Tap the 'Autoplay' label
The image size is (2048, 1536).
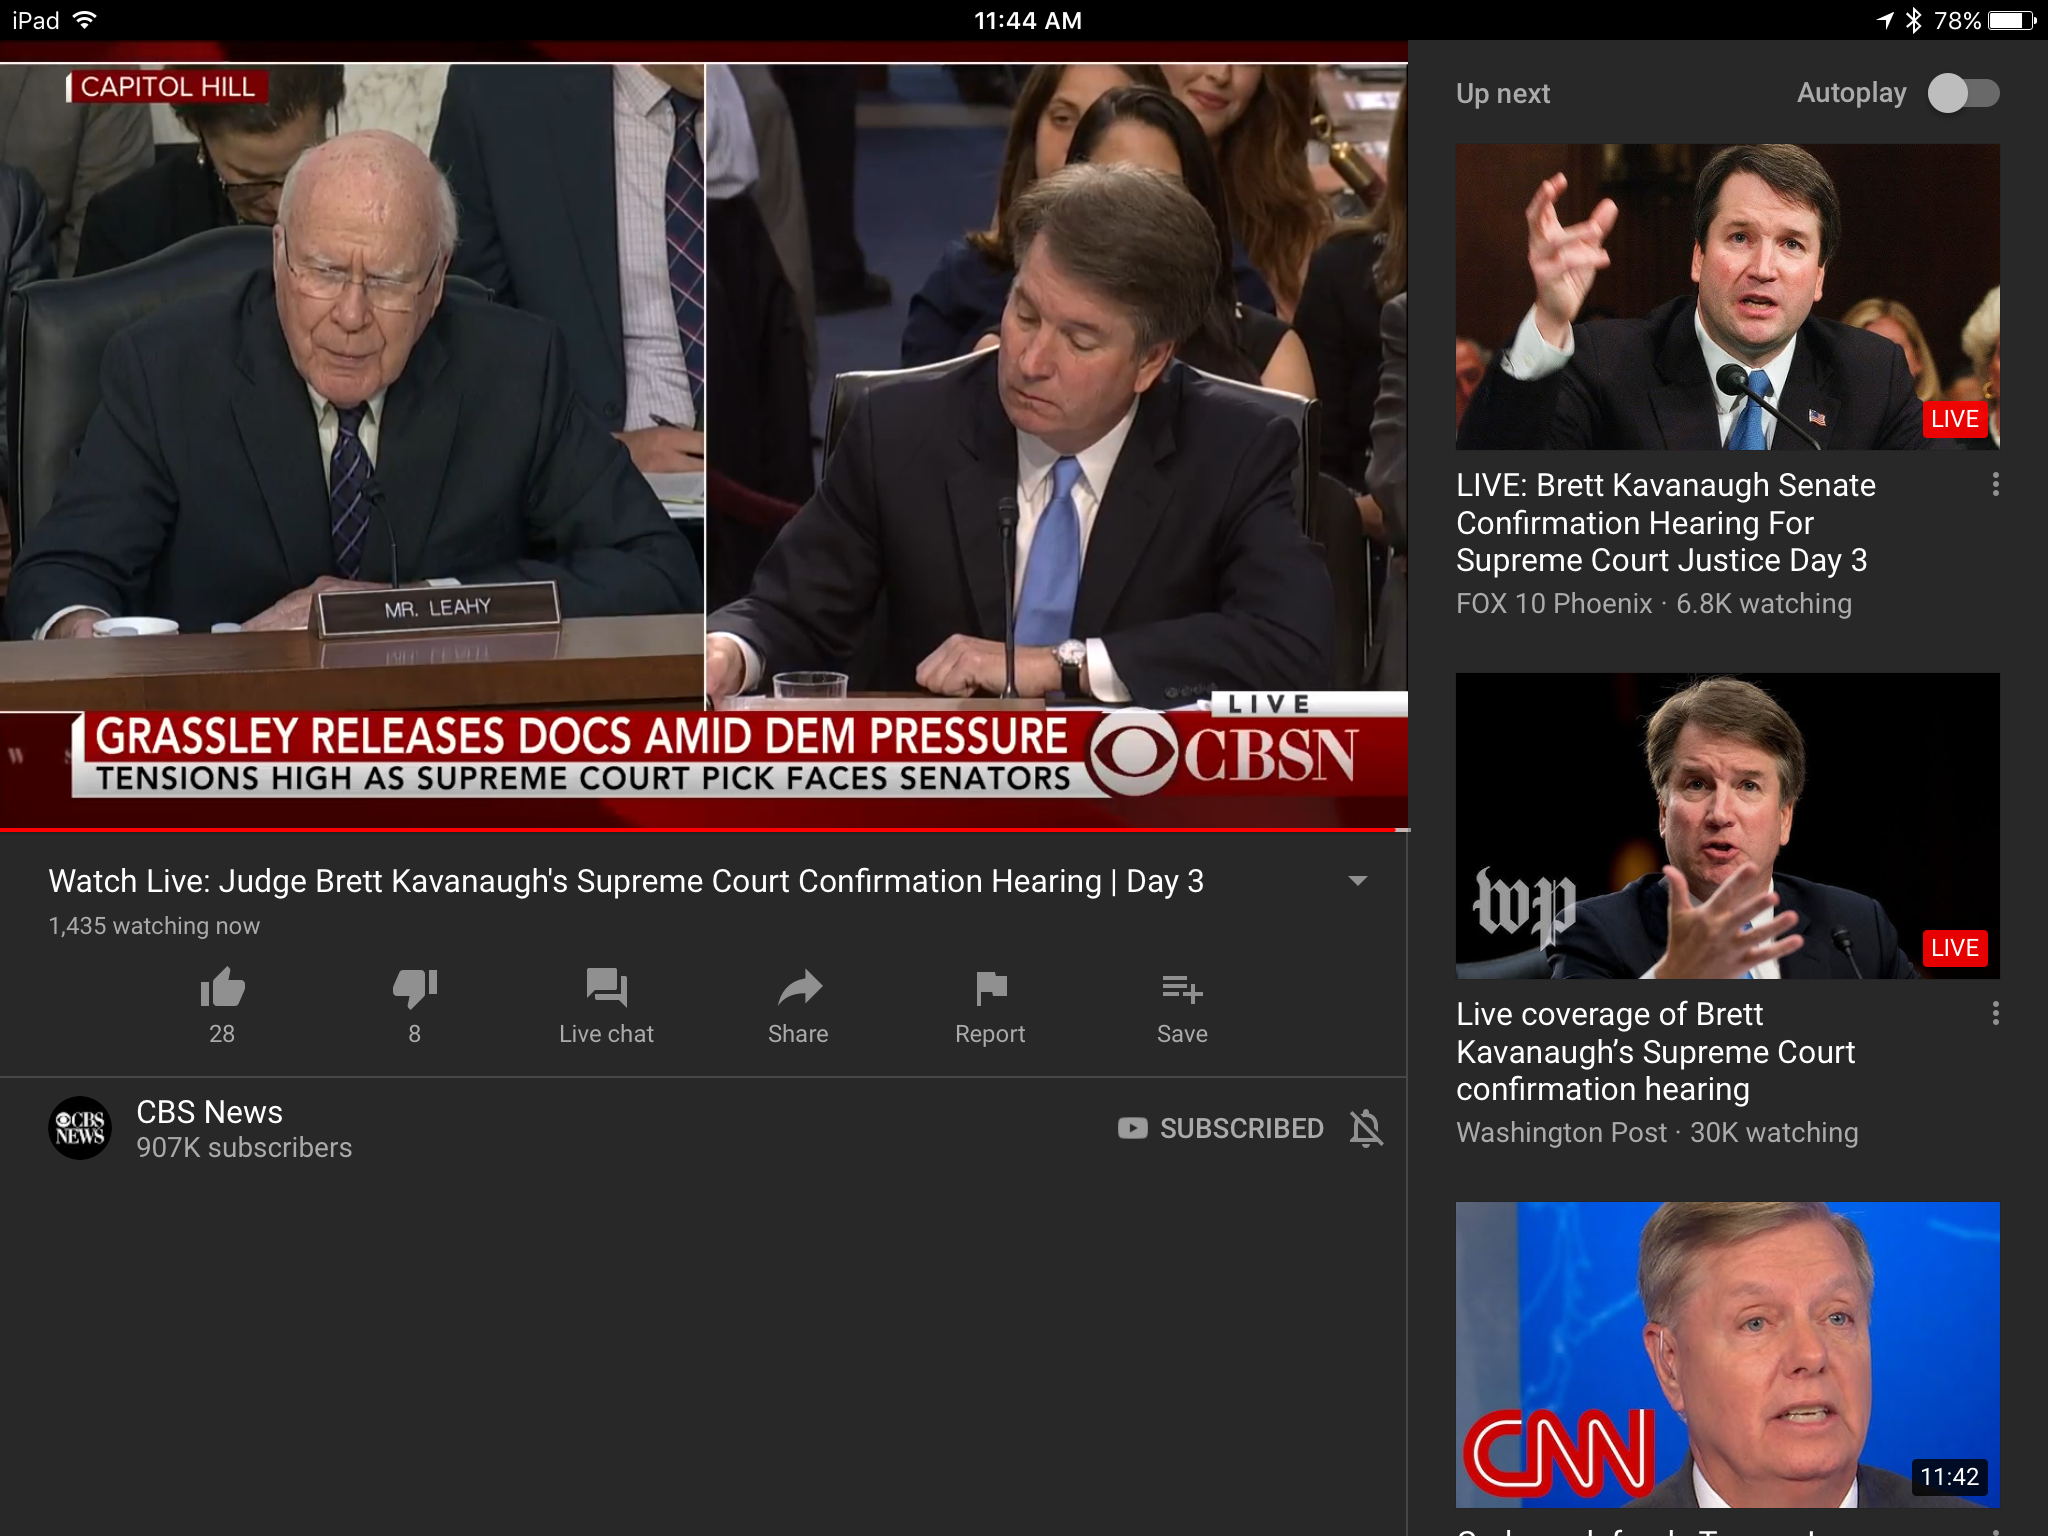point(1851,94)
